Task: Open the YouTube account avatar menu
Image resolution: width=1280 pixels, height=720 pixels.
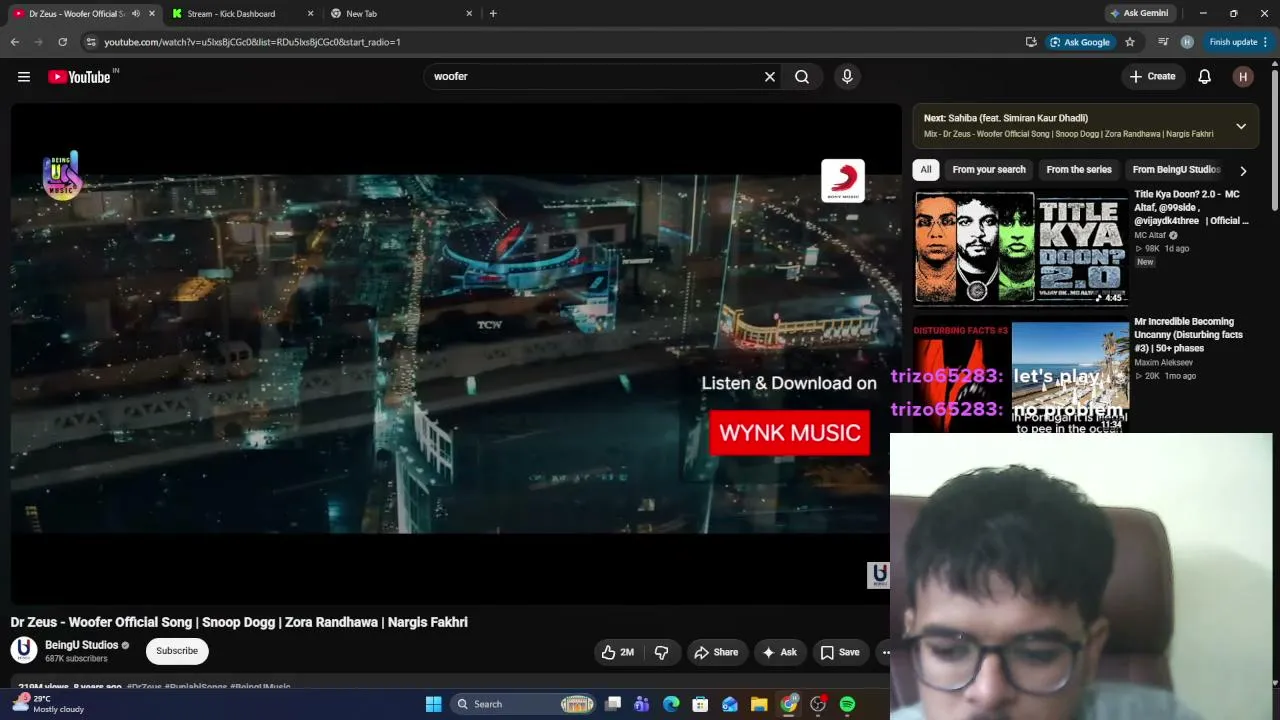Action: pos(1243,77)
